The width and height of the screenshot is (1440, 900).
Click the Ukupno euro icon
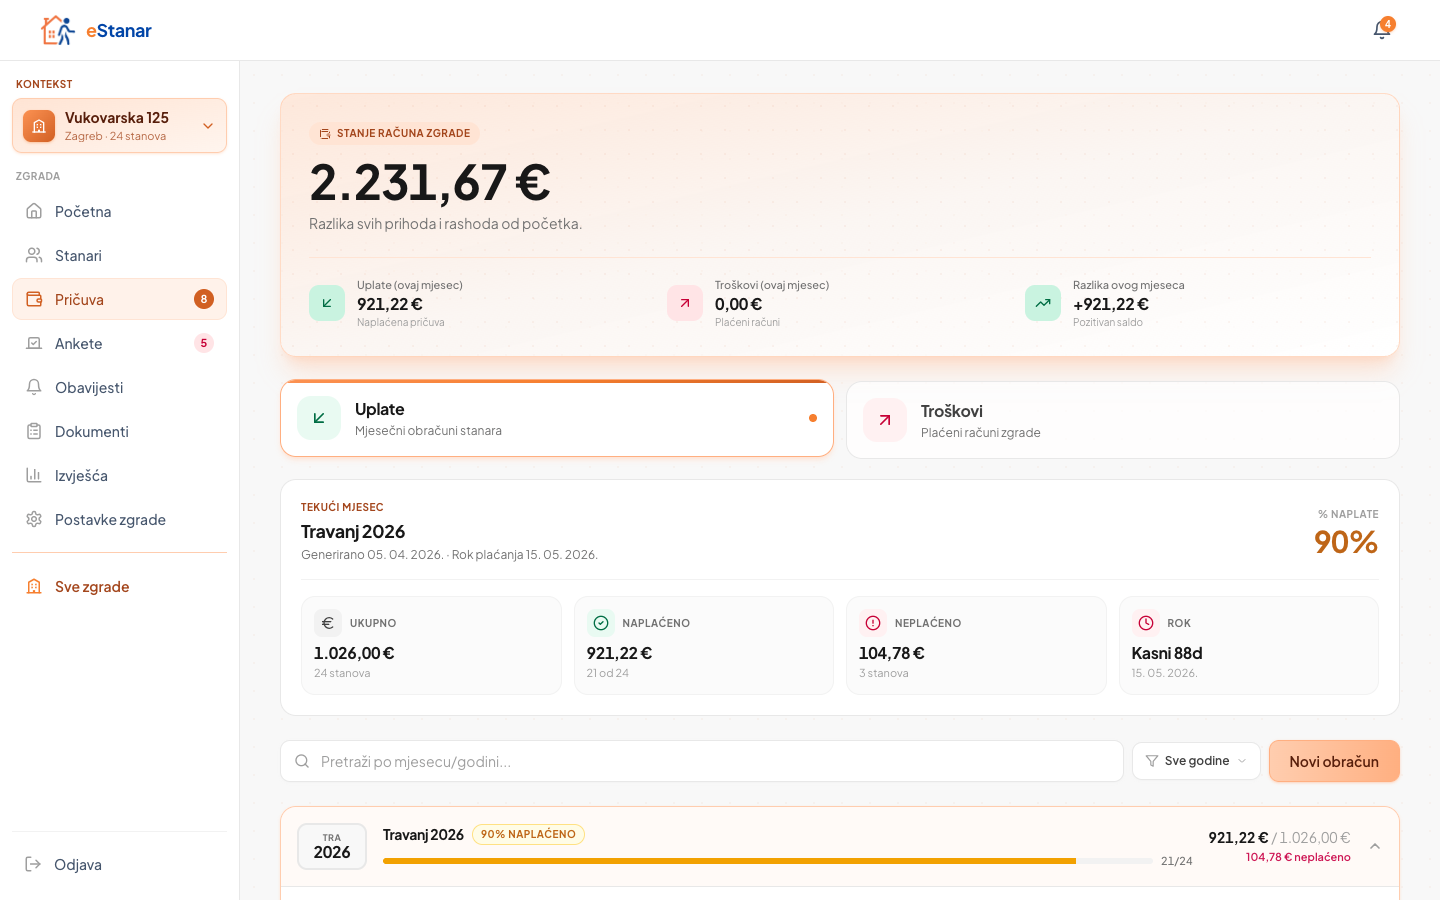[328, 623]
